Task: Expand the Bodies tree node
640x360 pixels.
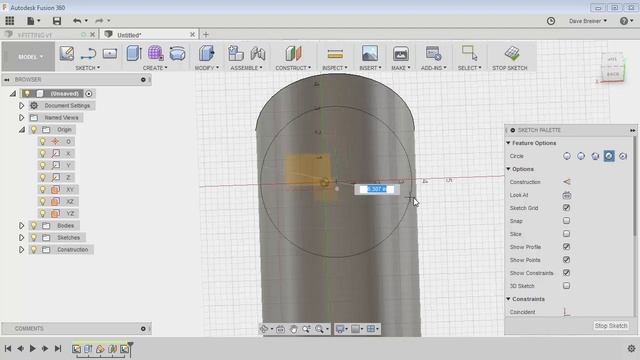Action: point(21,225)
